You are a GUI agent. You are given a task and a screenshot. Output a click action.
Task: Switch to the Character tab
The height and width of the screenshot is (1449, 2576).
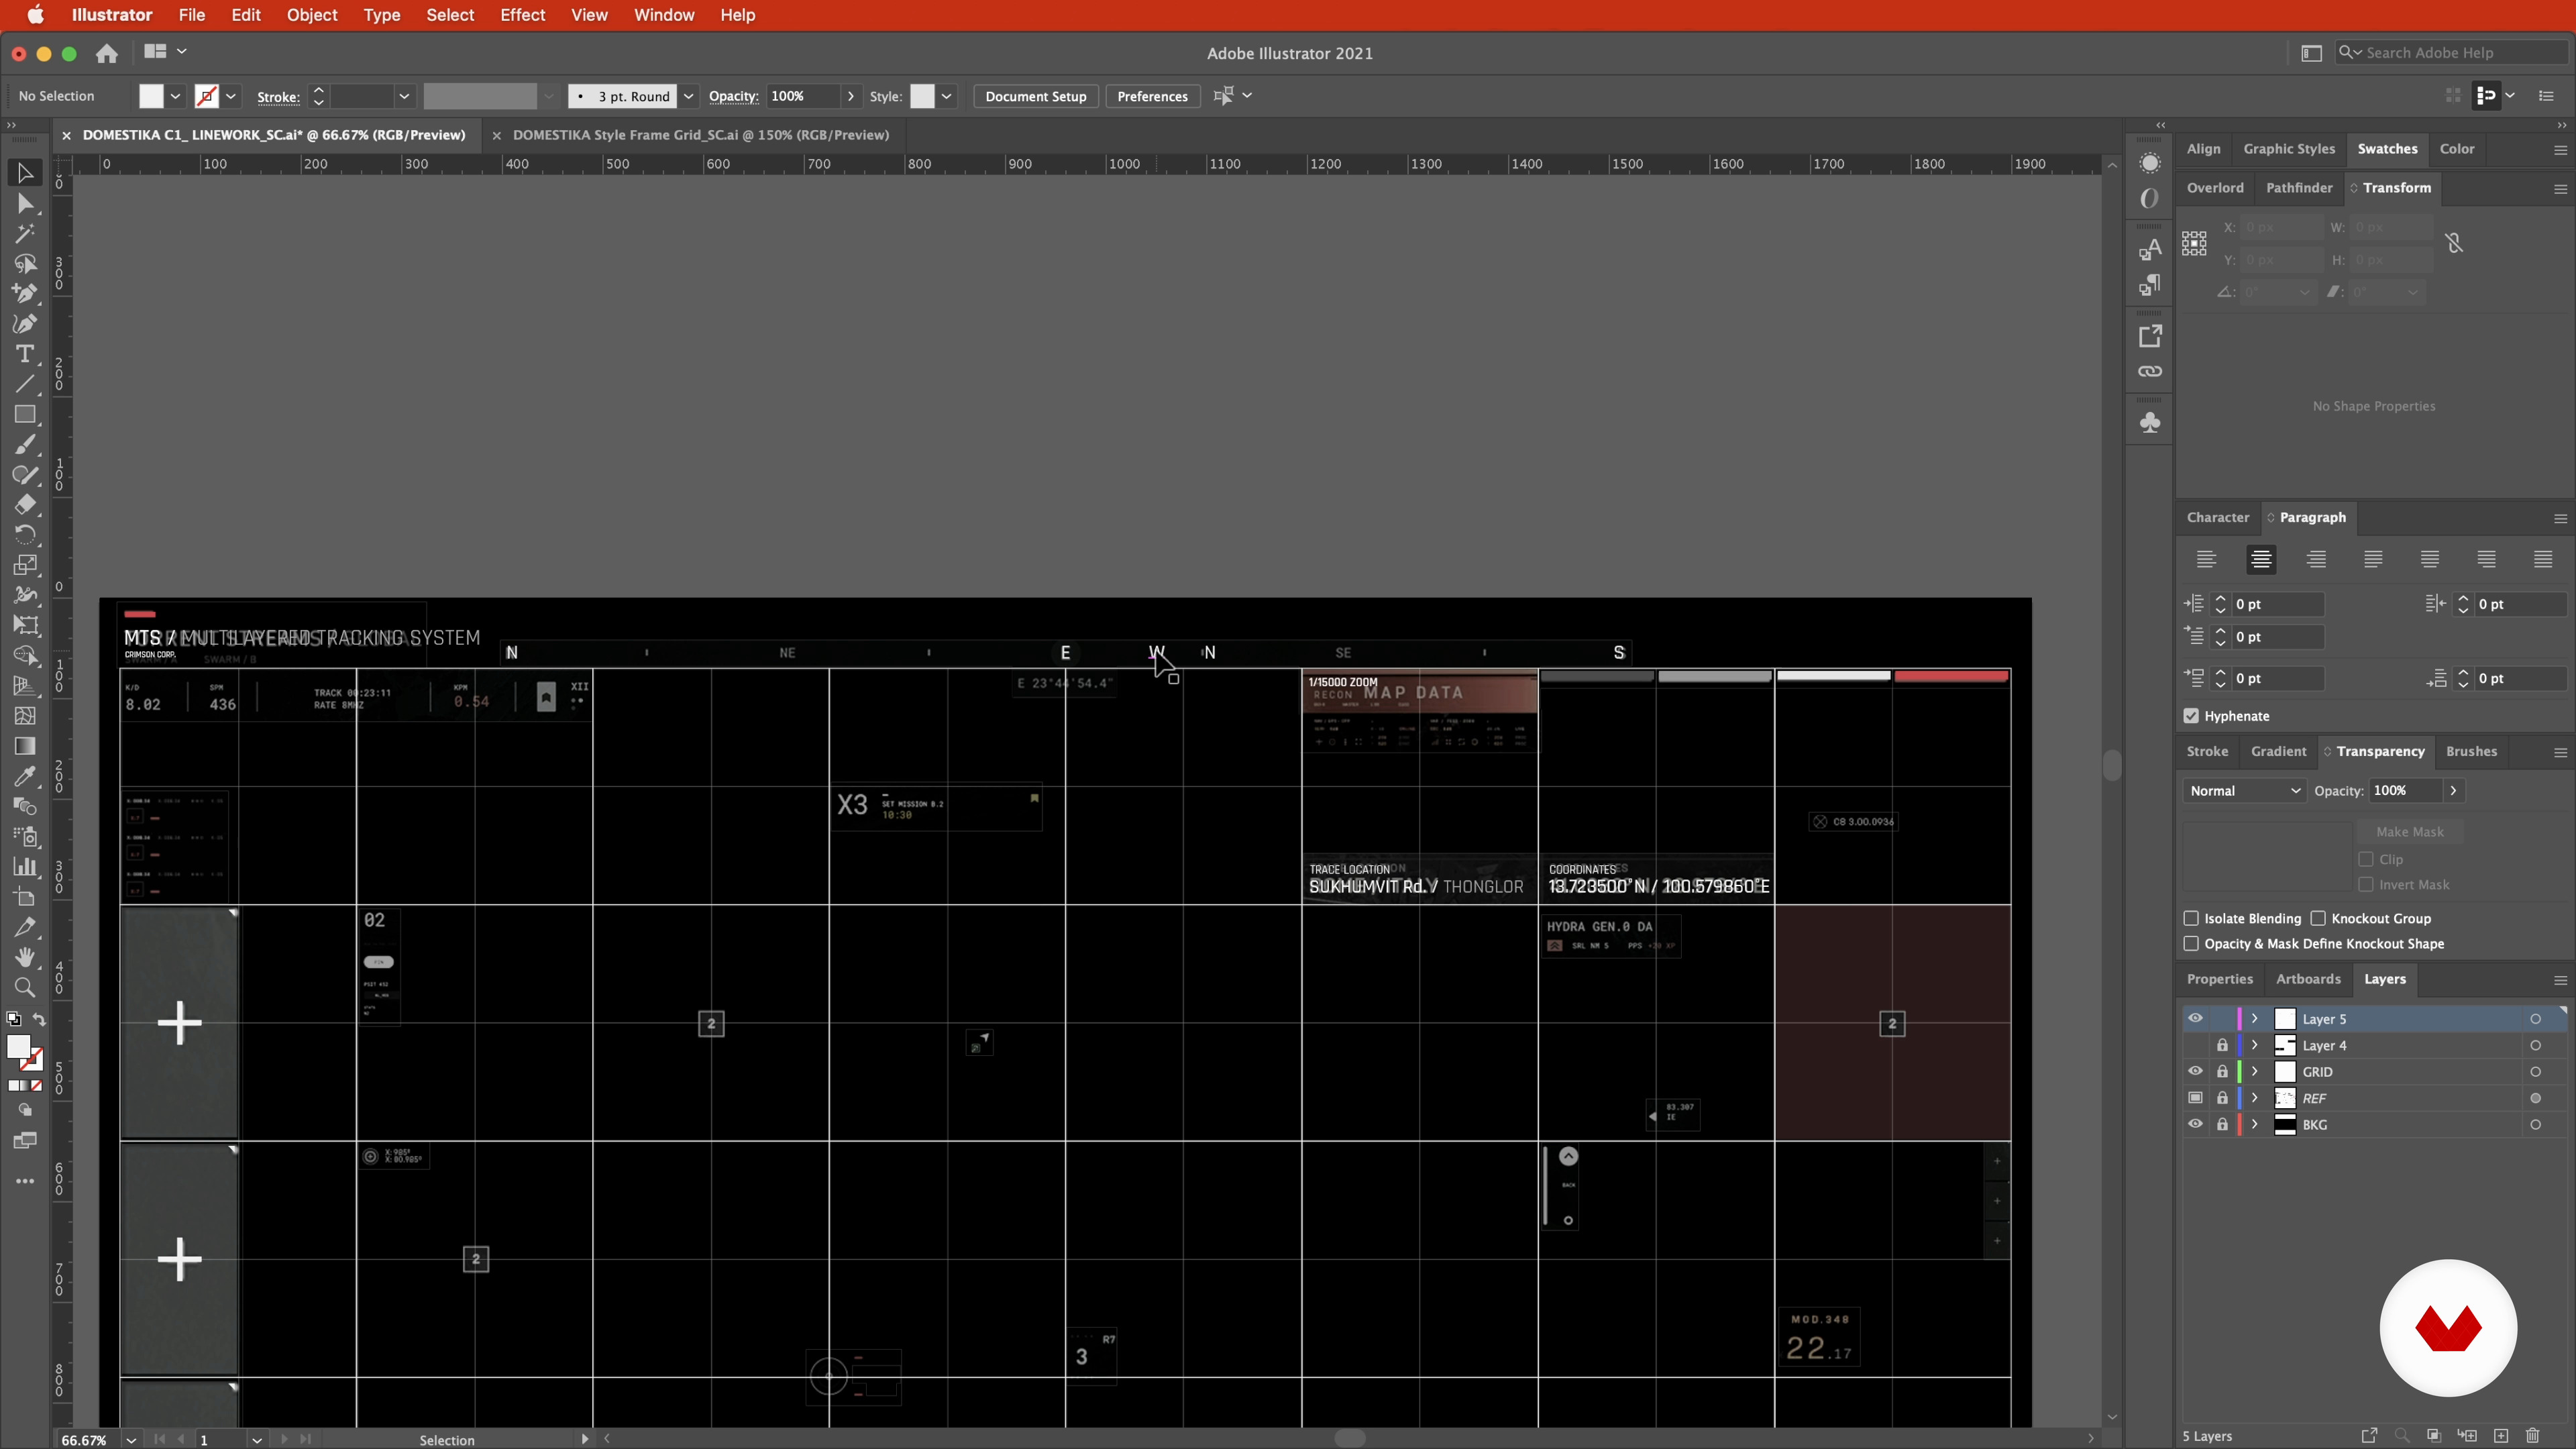pos(2217,517)
